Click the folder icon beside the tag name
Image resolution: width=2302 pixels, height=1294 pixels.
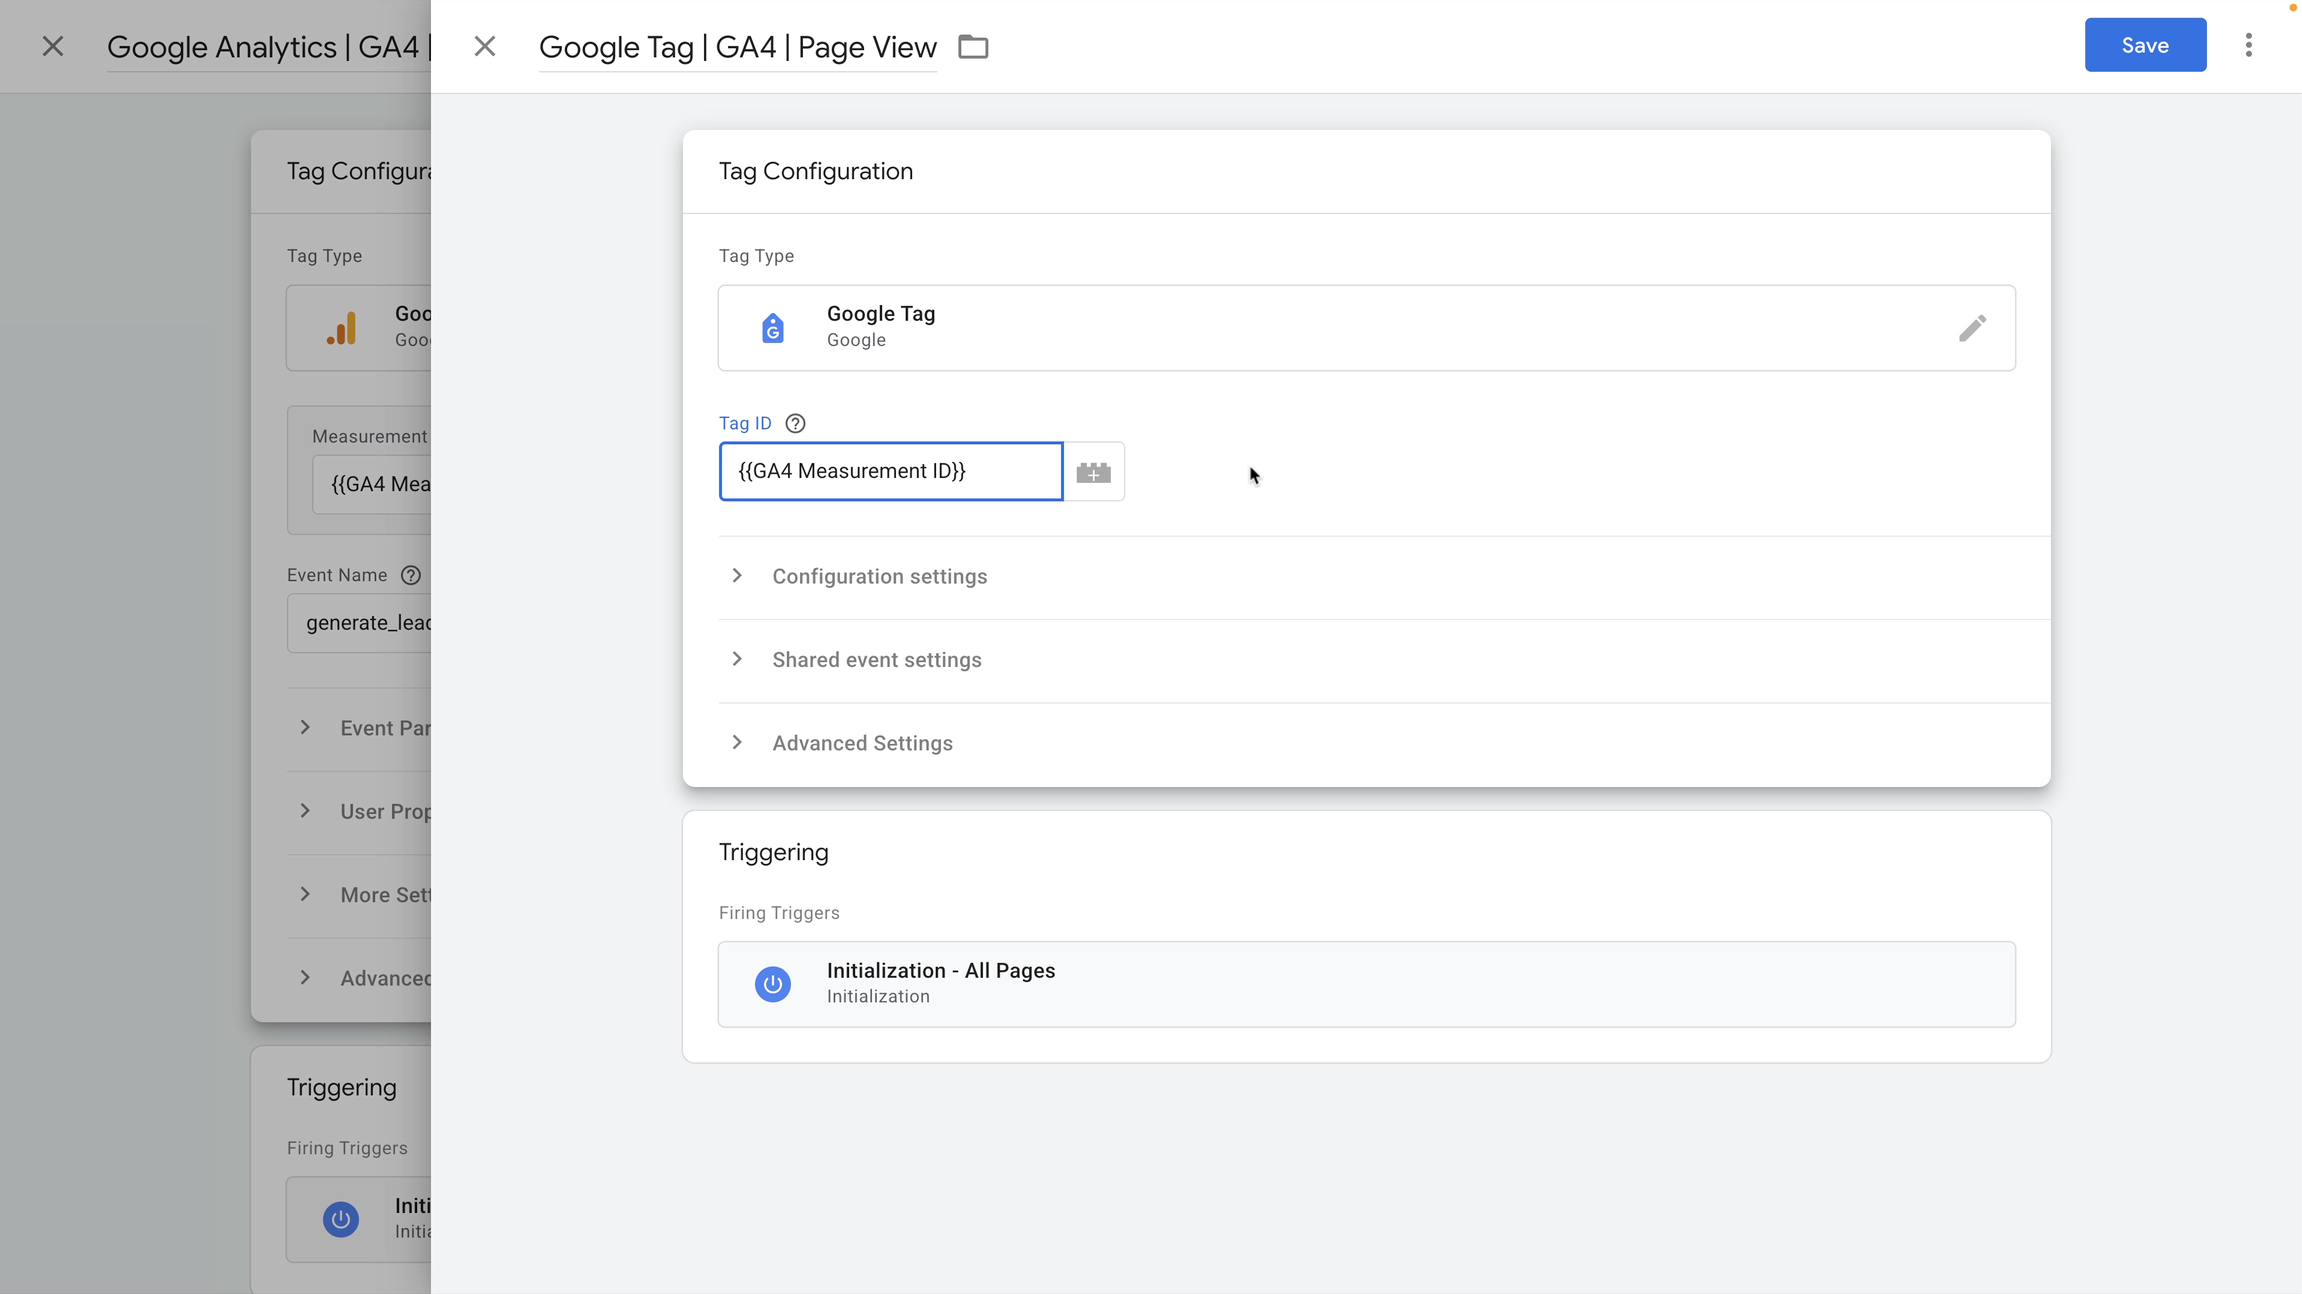(971, 46)
